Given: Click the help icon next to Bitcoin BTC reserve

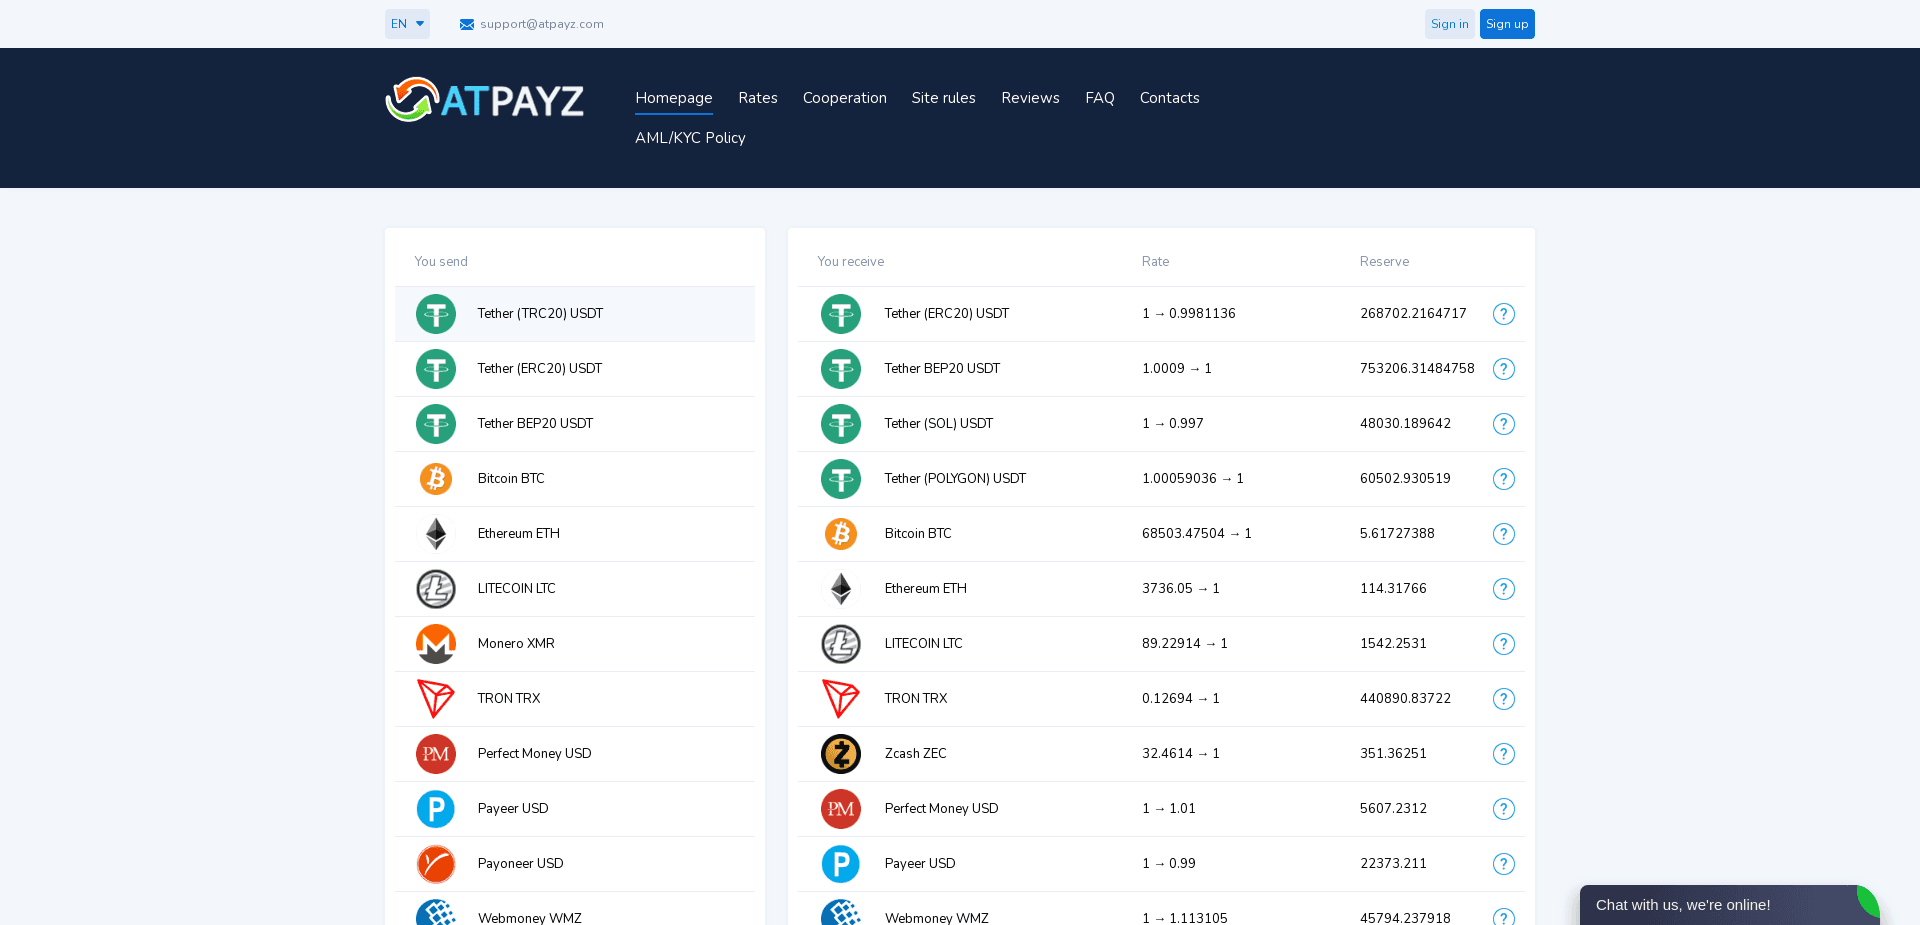Looking at the screenshot, I should 1504,534.
